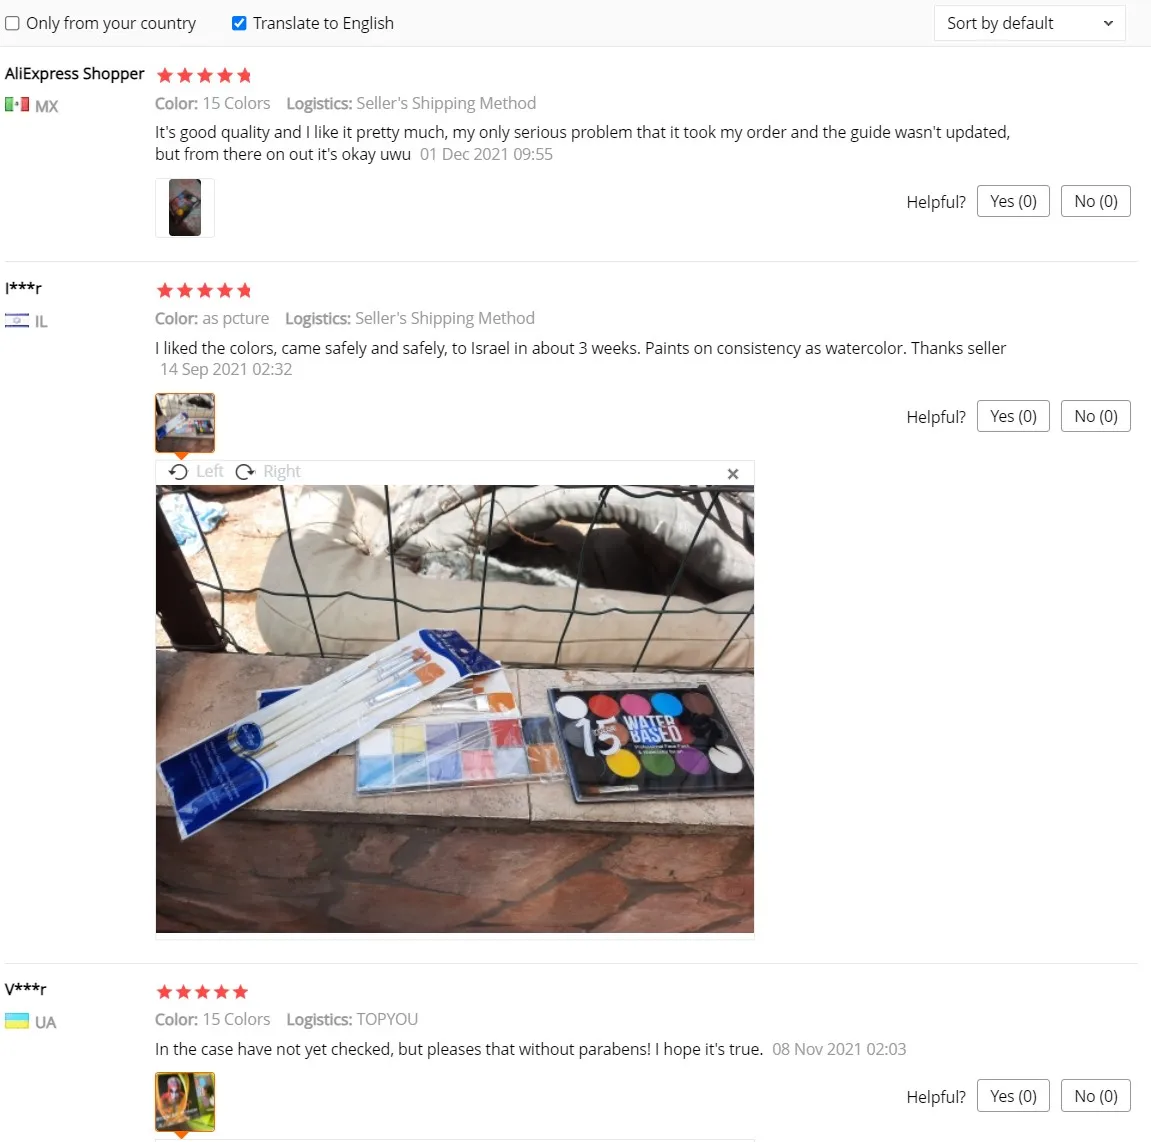
Task: Rotate the review image right
Action: (268, 471)
